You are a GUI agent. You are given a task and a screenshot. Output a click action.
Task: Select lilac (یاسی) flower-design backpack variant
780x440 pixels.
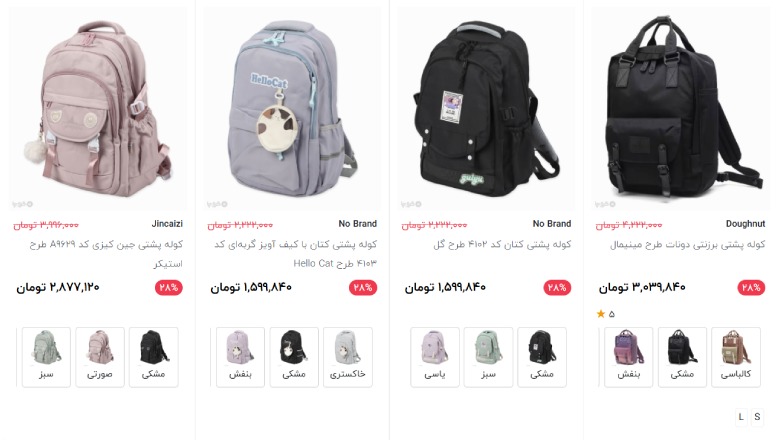click(435, 357)
